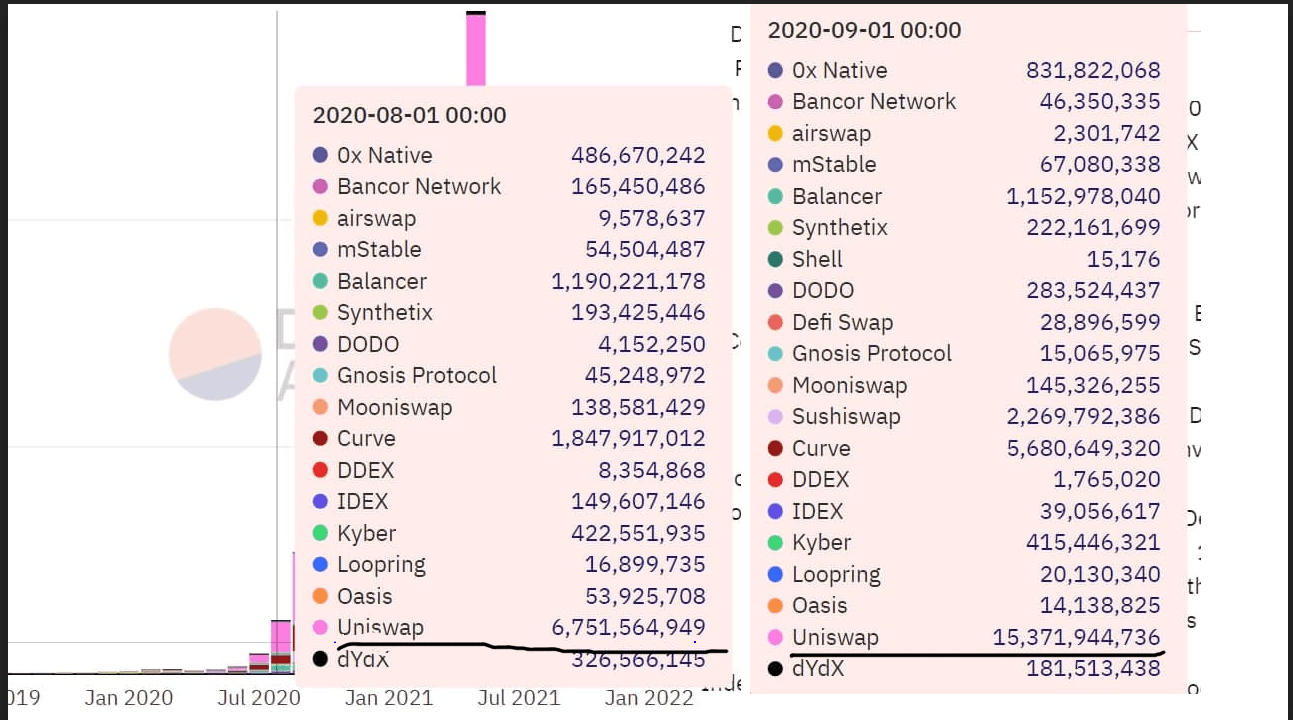Select Bancor Network label in September tooltip
The height and width of the screenshot is (720, 1293).
pos(874,102)
